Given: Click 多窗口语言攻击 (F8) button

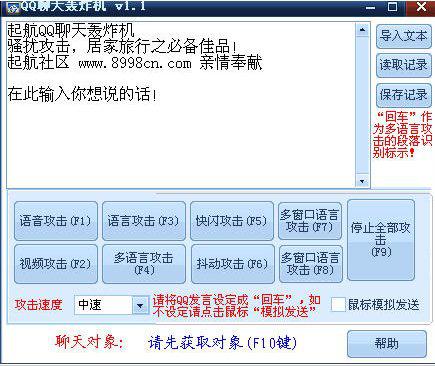Looking at the screenshot, I should [x=311, y=264].
